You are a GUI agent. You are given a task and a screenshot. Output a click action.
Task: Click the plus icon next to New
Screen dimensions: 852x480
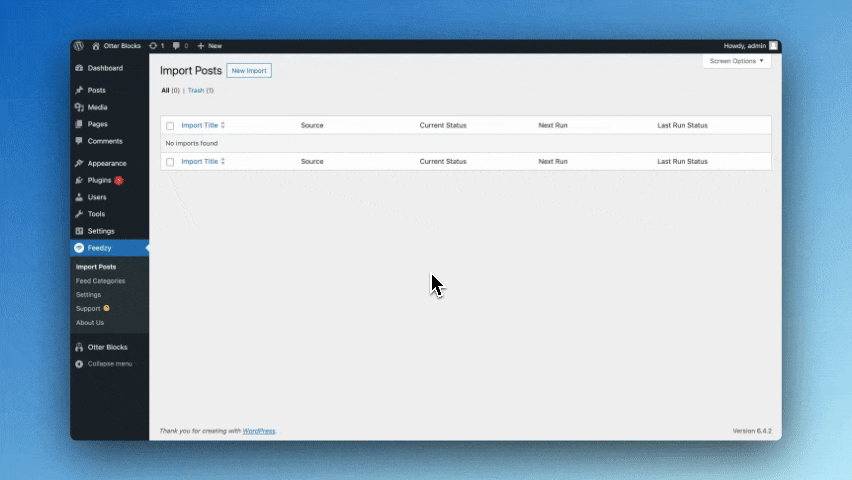pos(201,46)
